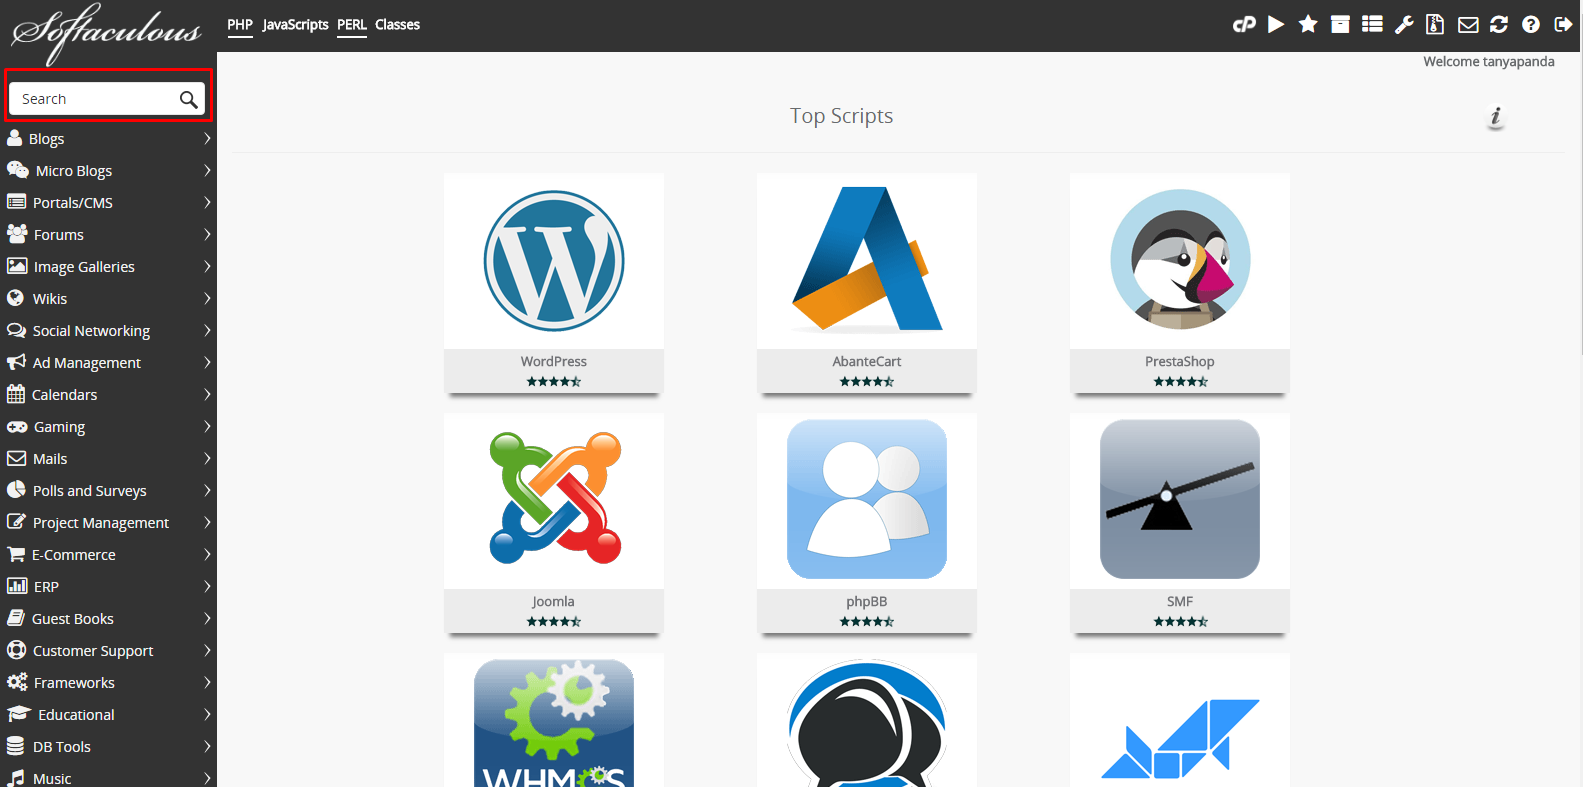The width and height of the screenshot is (1583, 787).
Task: Click the logout arrow icon
Action: point(1563,25)
